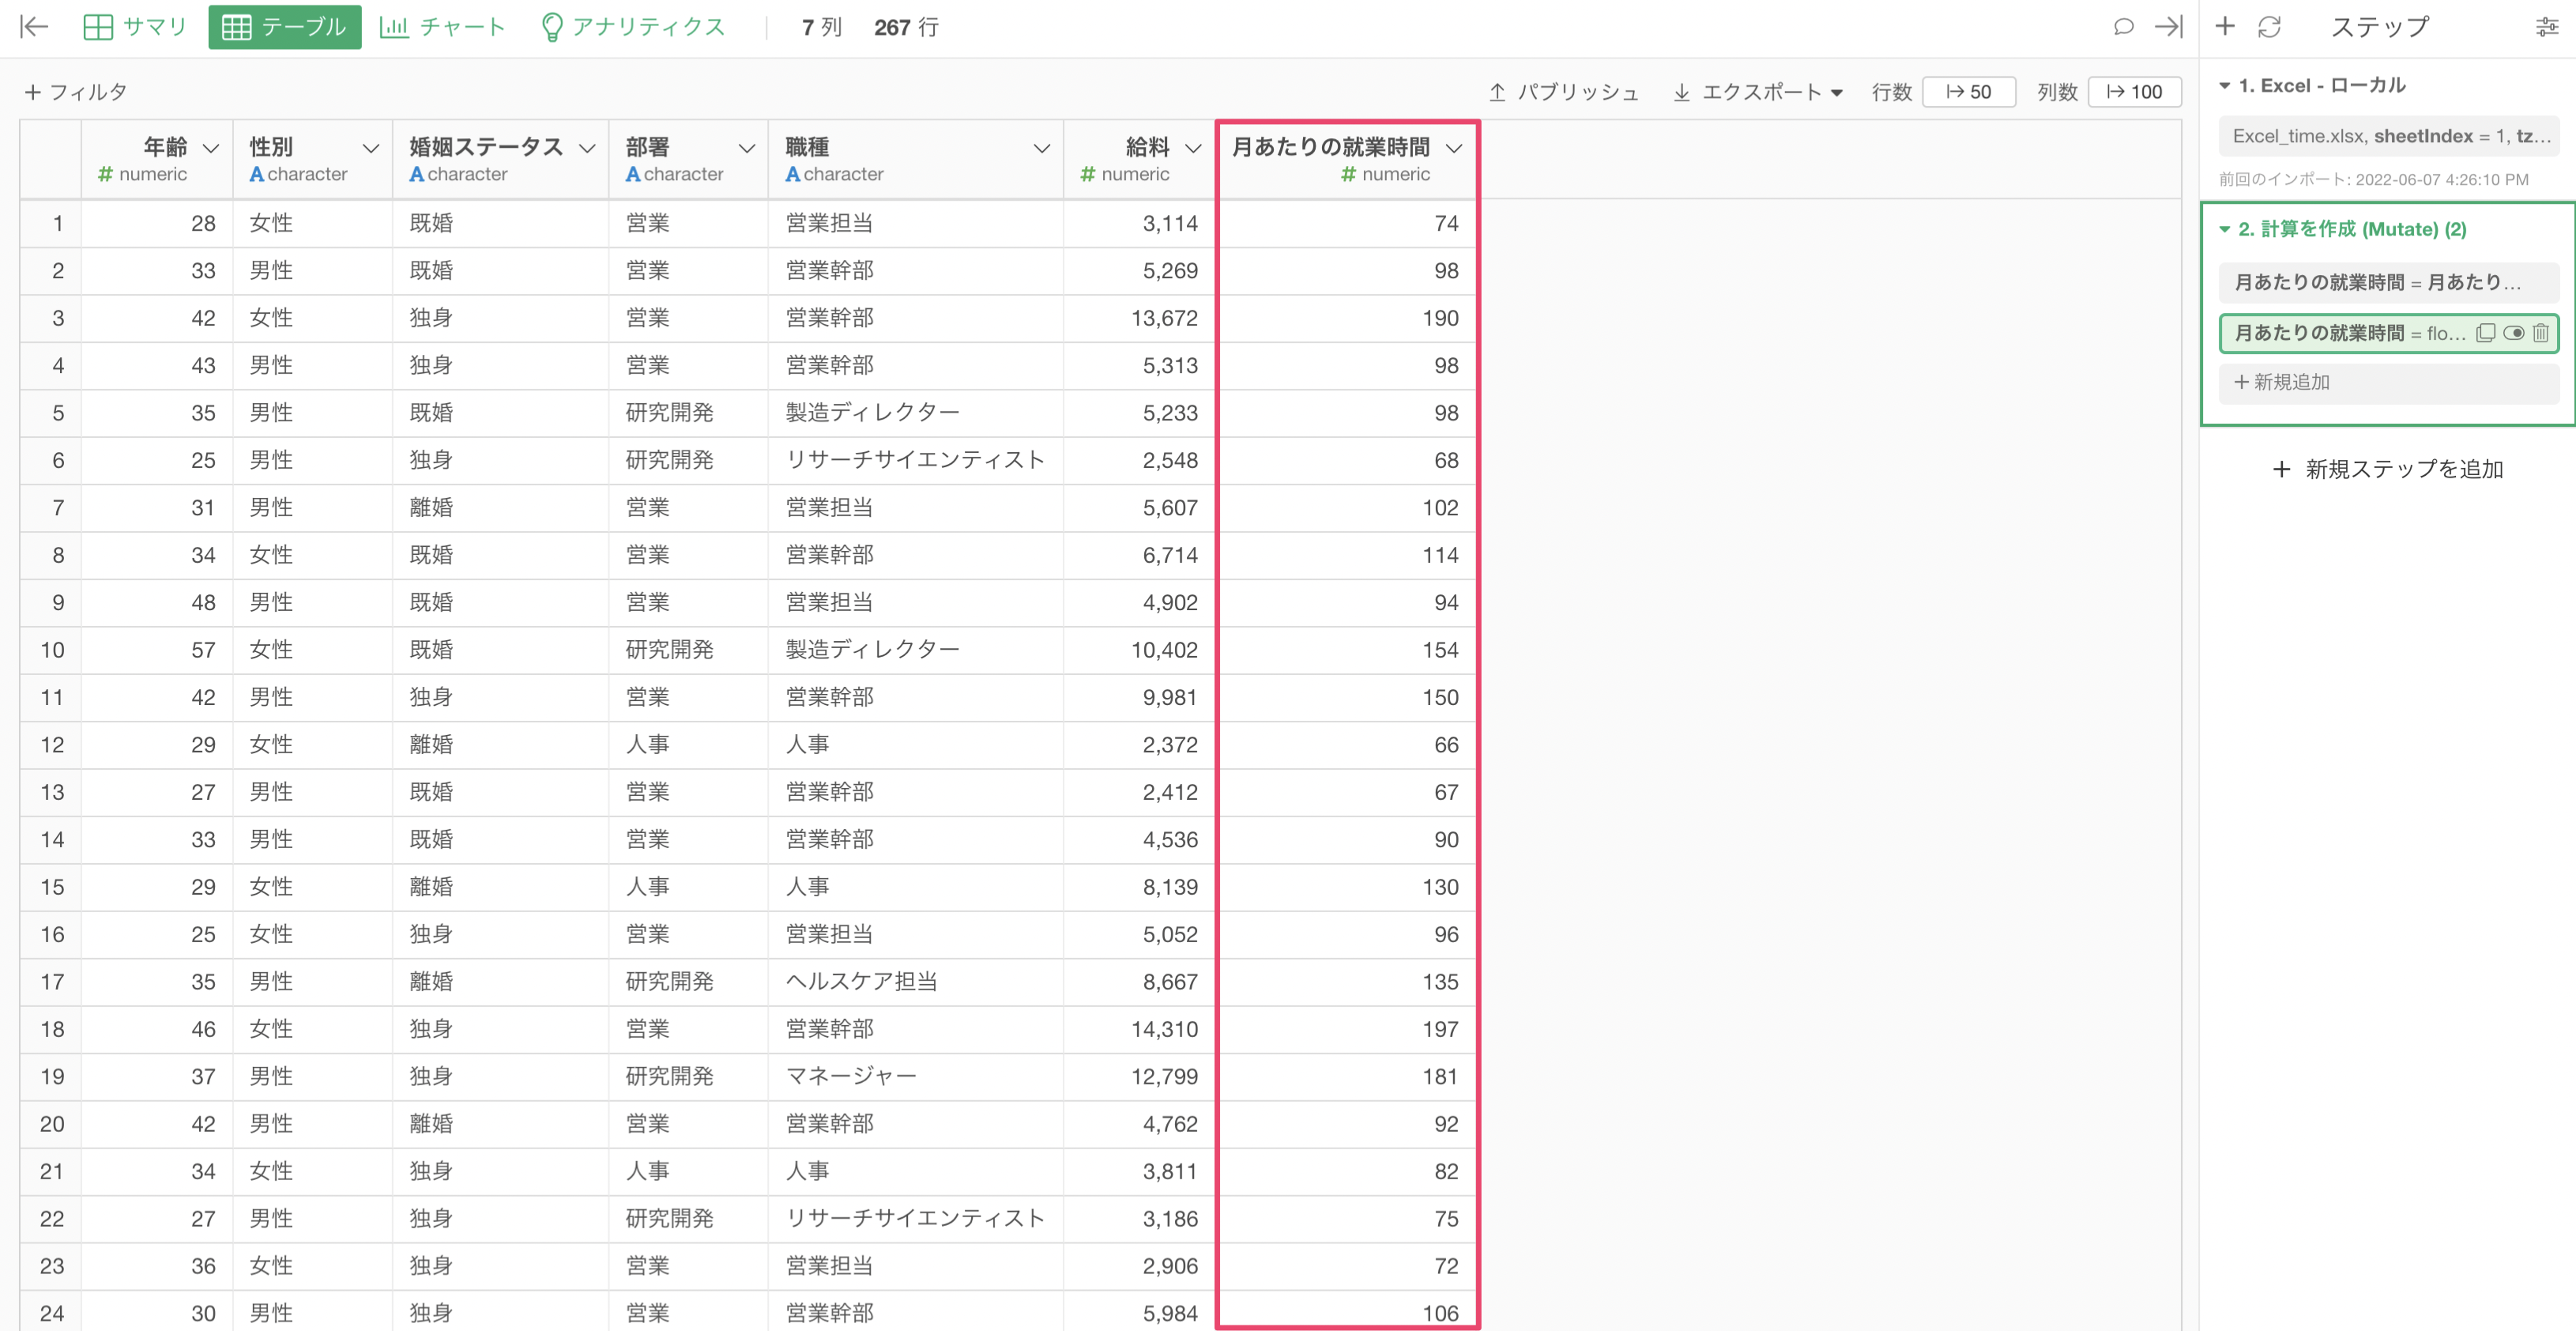The image size is (2576, 1331).
Task: Click the refresh data icon
Action: click(2269, 27)
